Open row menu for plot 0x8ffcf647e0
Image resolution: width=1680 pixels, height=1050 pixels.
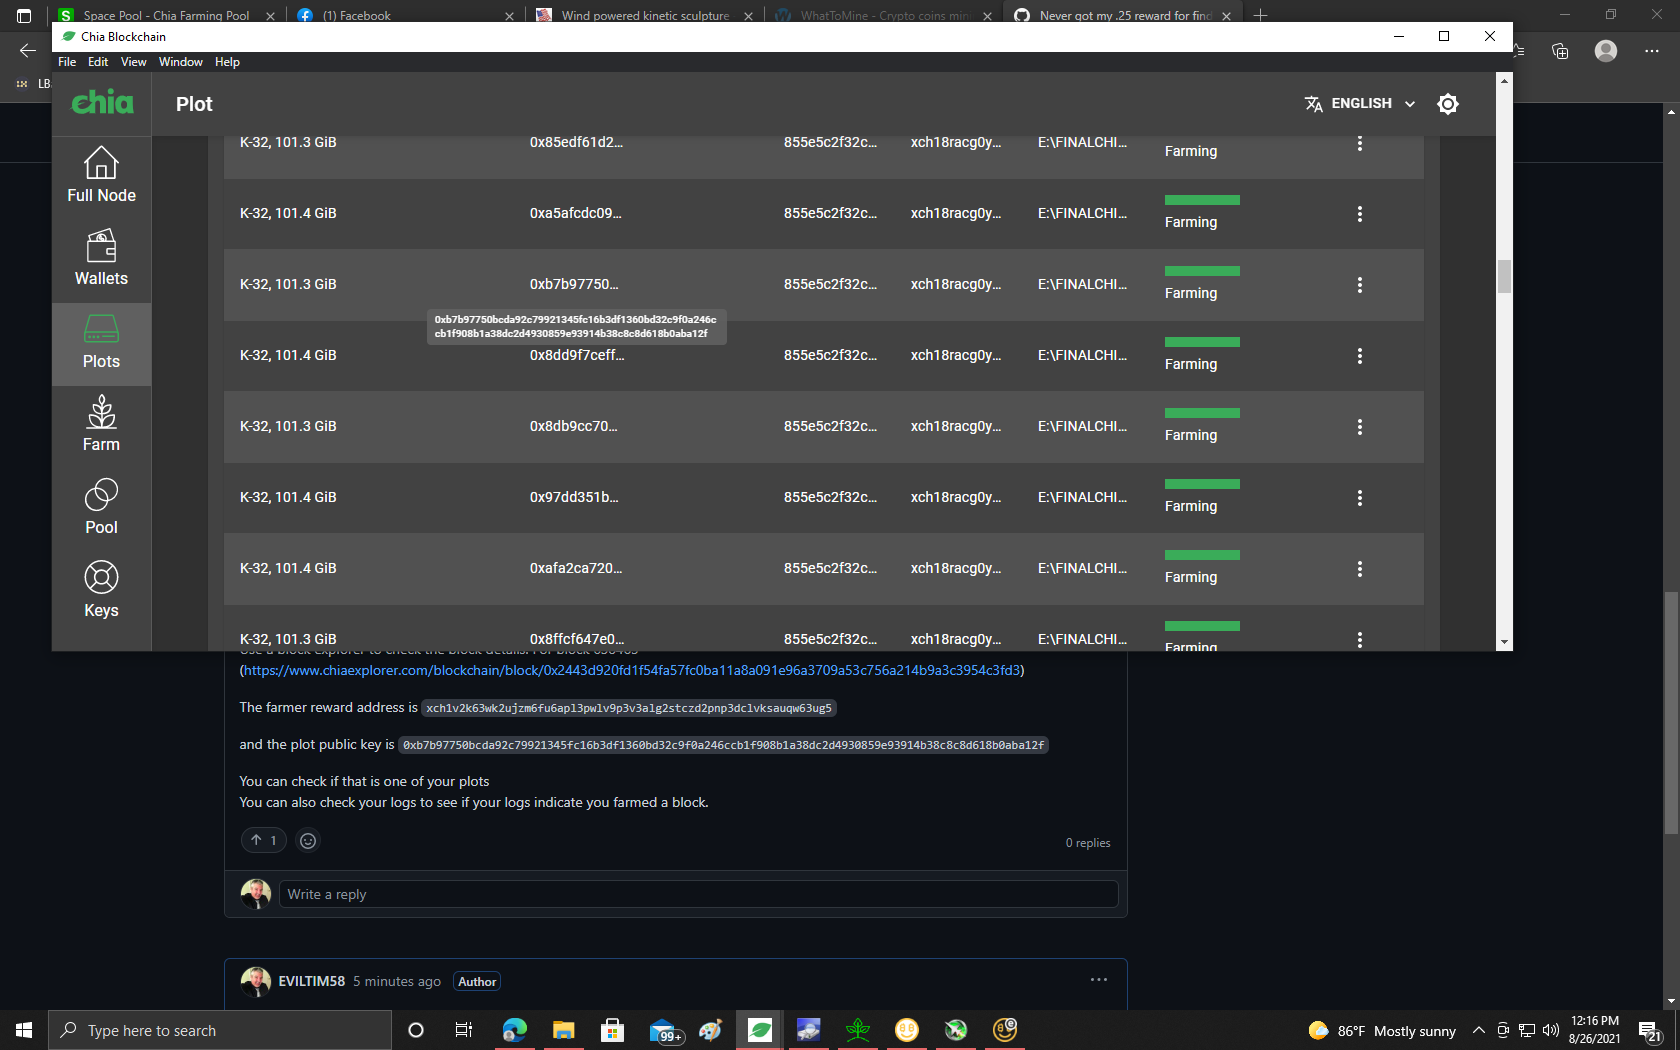pos(1359,639)
